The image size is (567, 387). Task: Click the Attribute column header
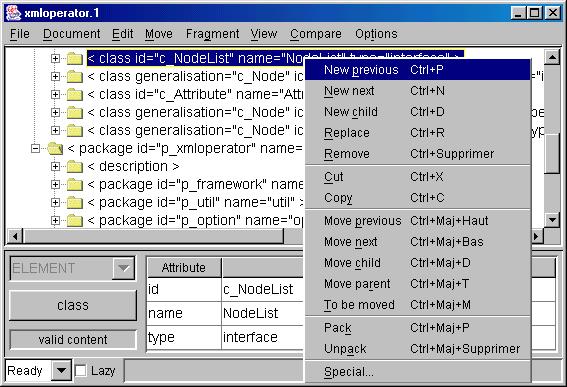click(184, 268)
